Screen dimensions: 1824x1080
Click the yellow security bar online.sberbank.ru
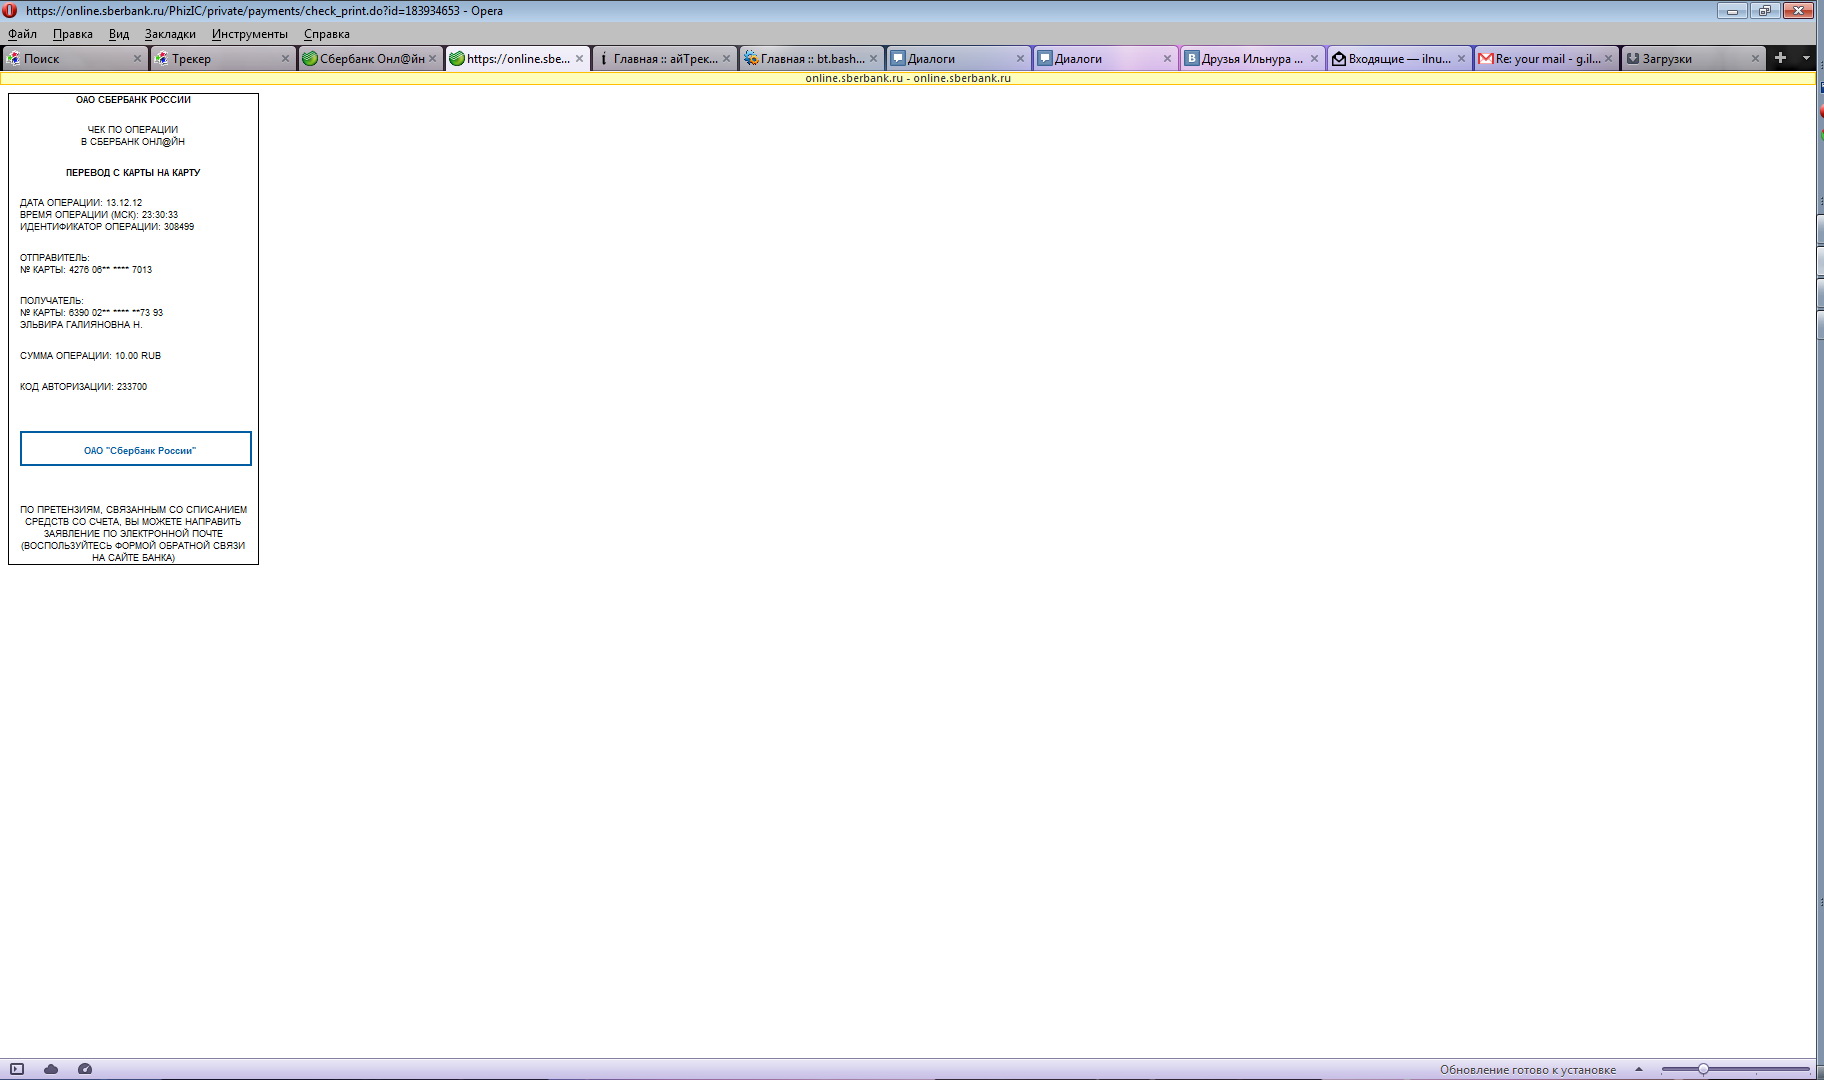coord(908,78)
